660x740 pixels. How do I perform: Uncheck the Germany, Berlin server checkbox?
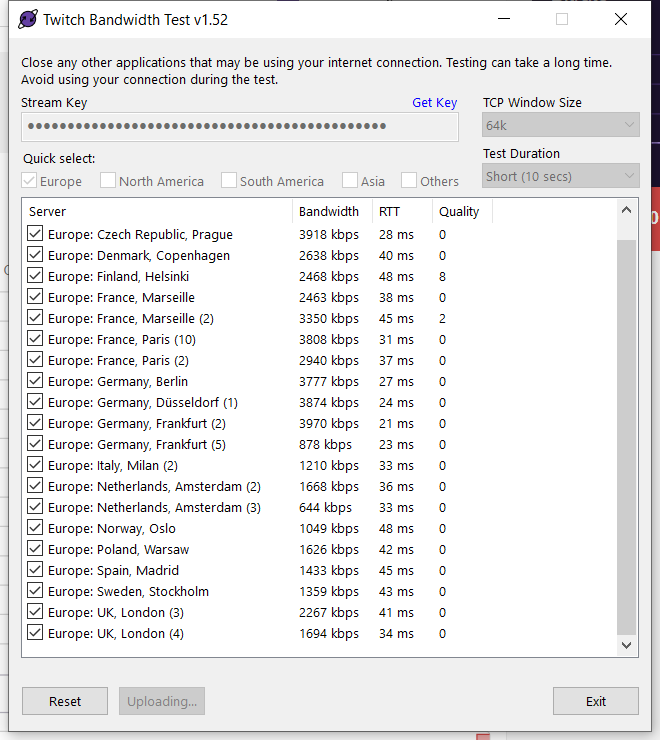(x=35, y=380)
